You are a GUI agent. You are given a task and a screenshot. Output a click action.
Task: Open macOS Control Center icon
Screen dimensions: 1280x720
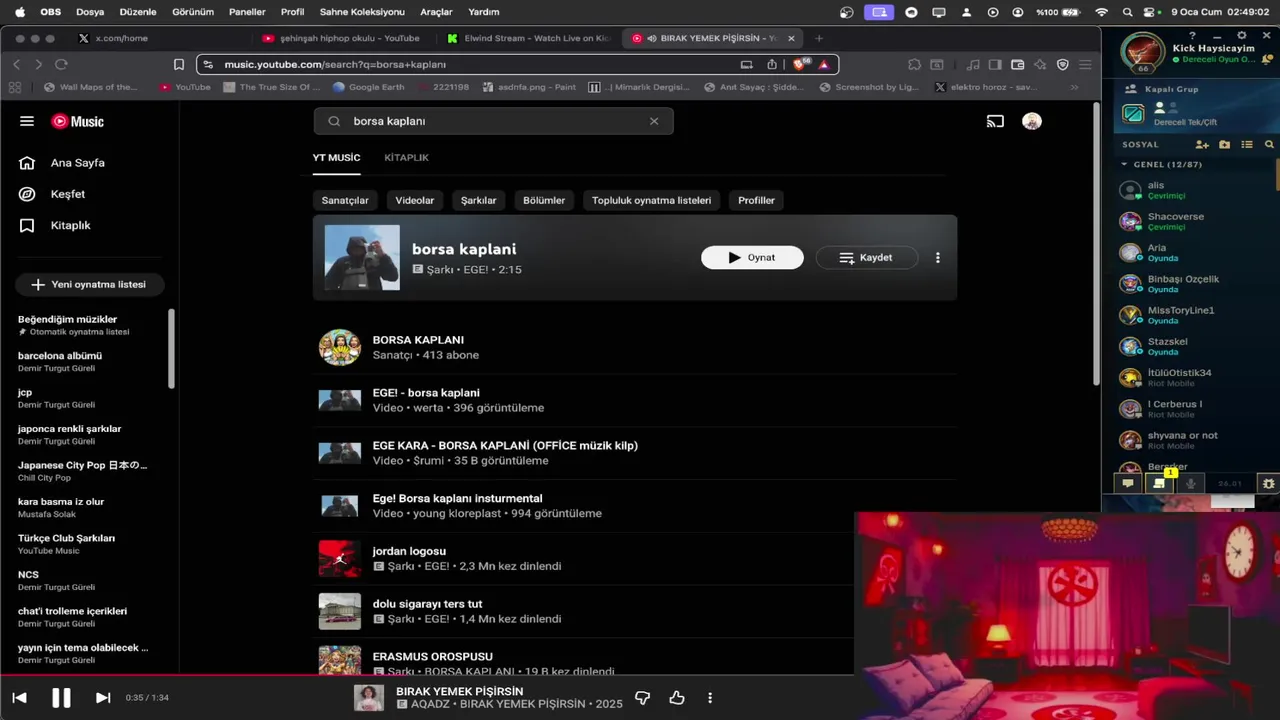pyautogui.click(x=1149, y=12)
